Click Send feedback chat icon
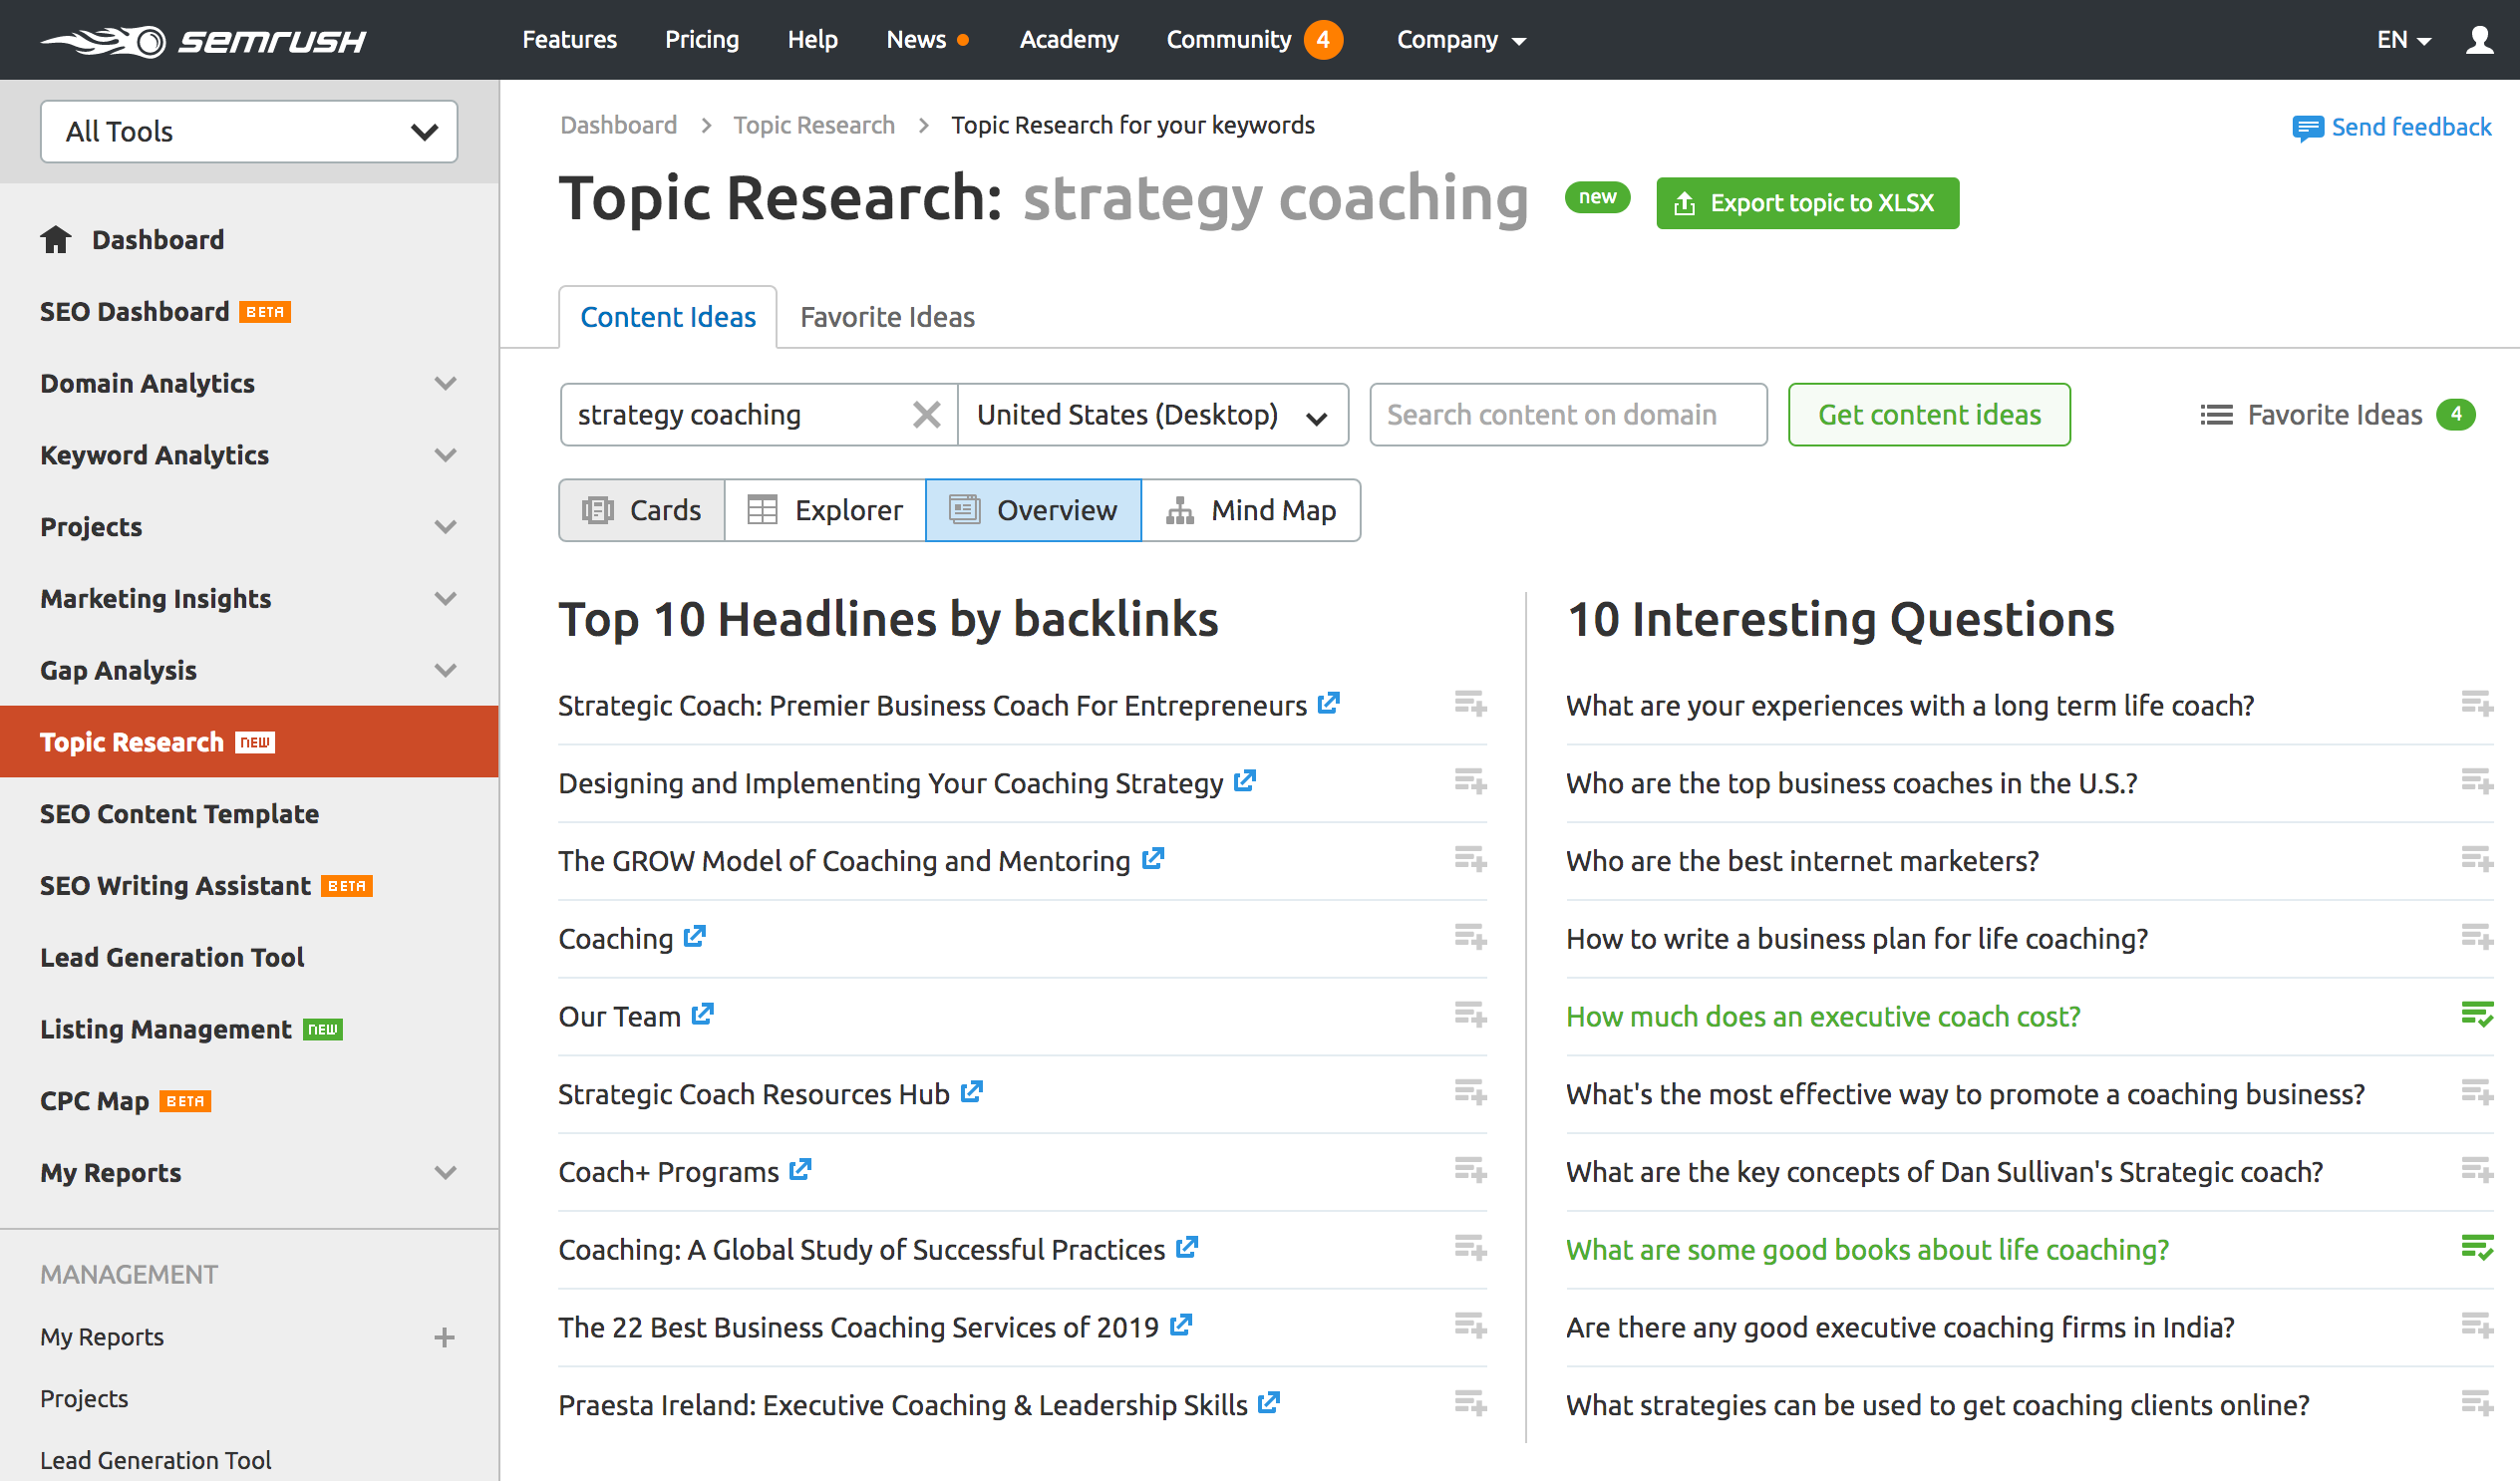 point(2307,128)
